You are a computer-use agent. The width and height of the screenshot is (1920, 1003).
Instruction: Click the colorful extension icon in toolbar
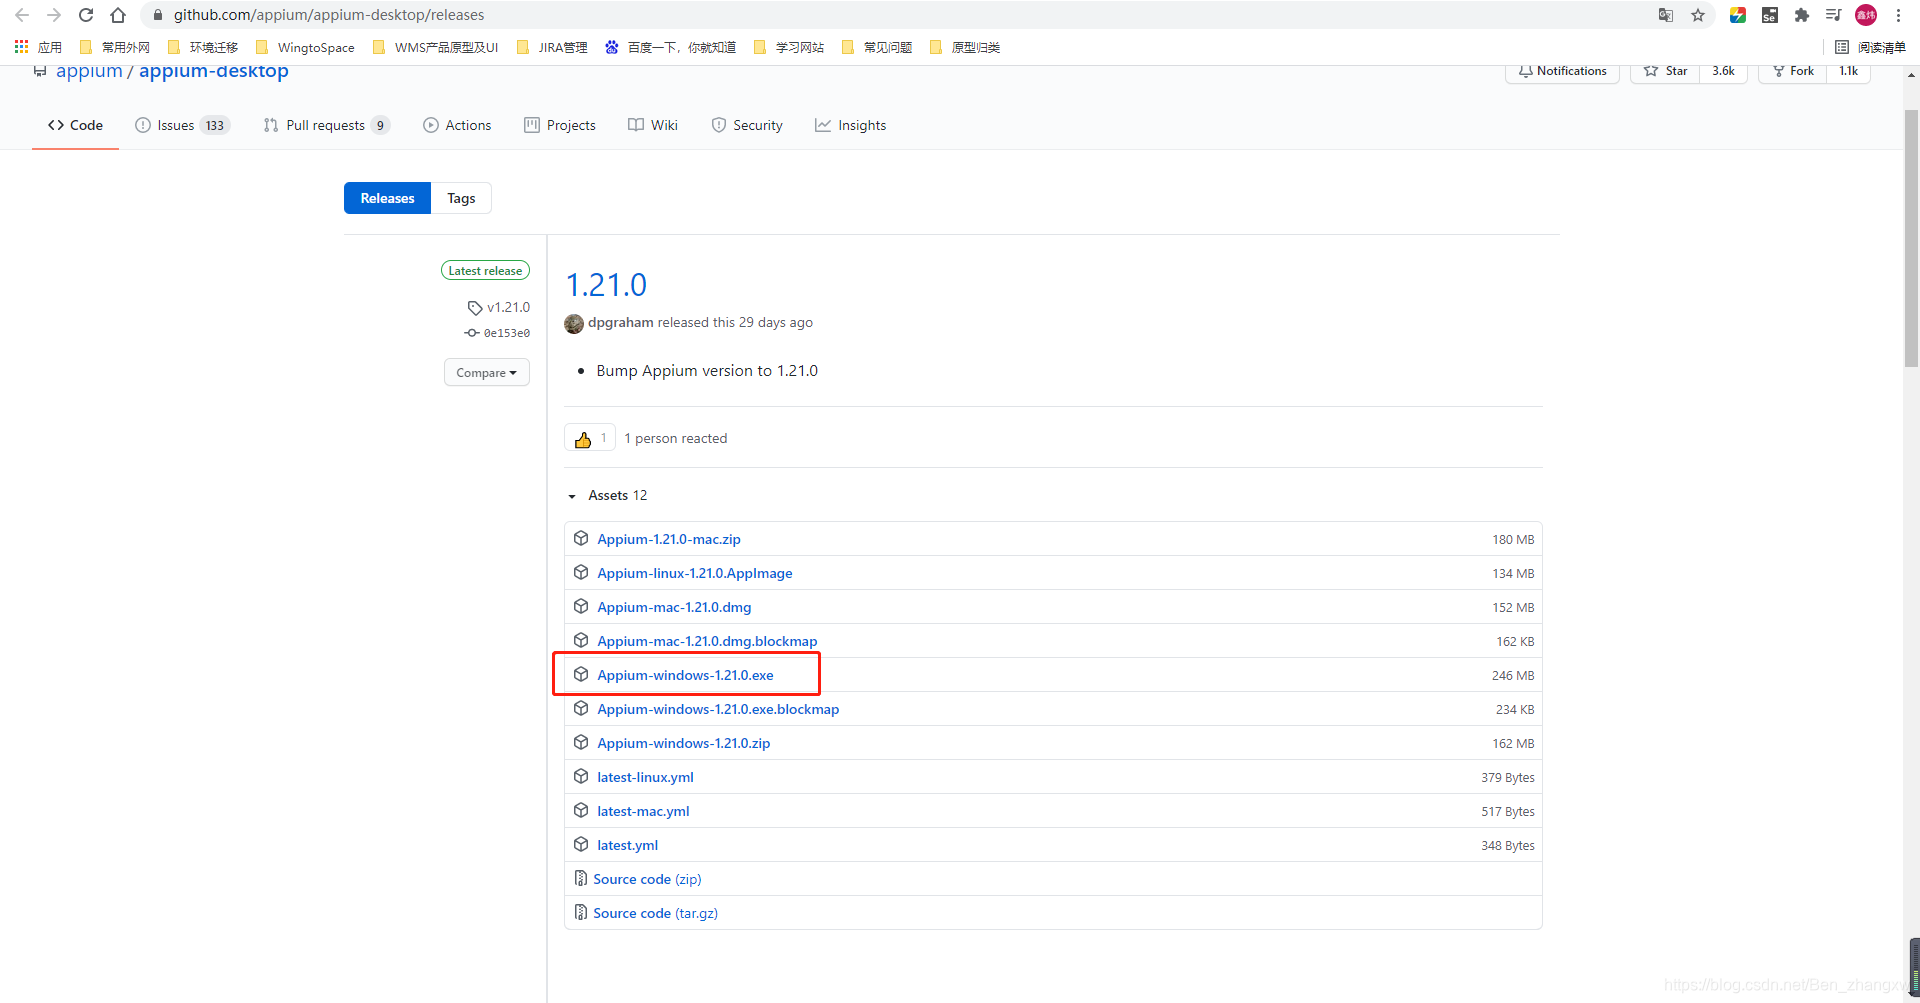1738,15
